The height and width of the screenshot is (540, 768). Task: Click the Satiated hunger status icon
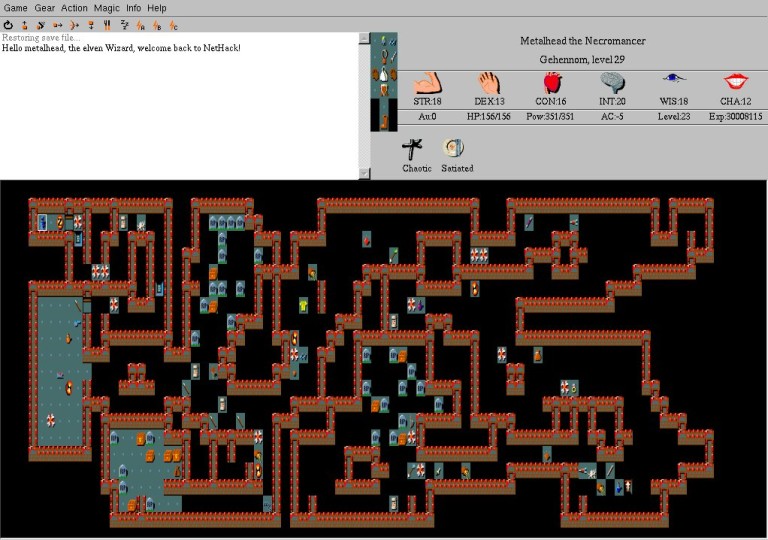(x=457, y=149)
